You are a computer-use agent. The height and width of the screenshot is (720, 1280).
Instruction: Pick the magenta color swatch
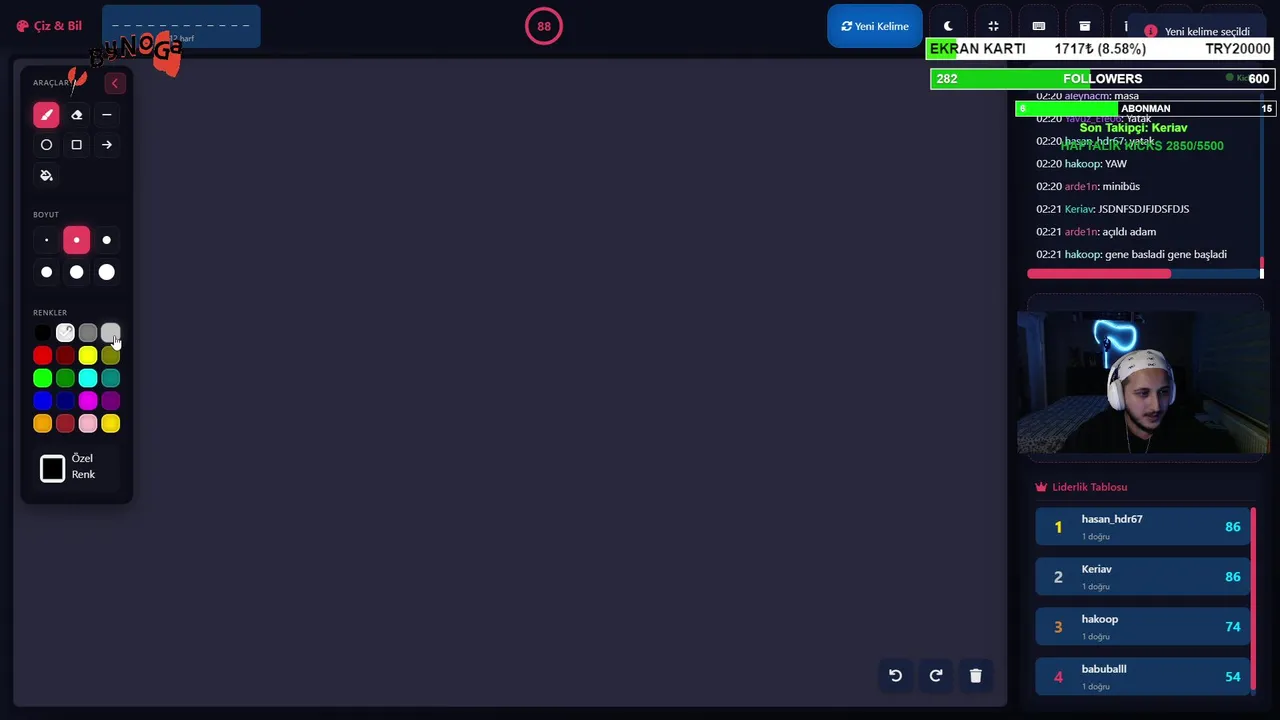click(x=88, y=401)
